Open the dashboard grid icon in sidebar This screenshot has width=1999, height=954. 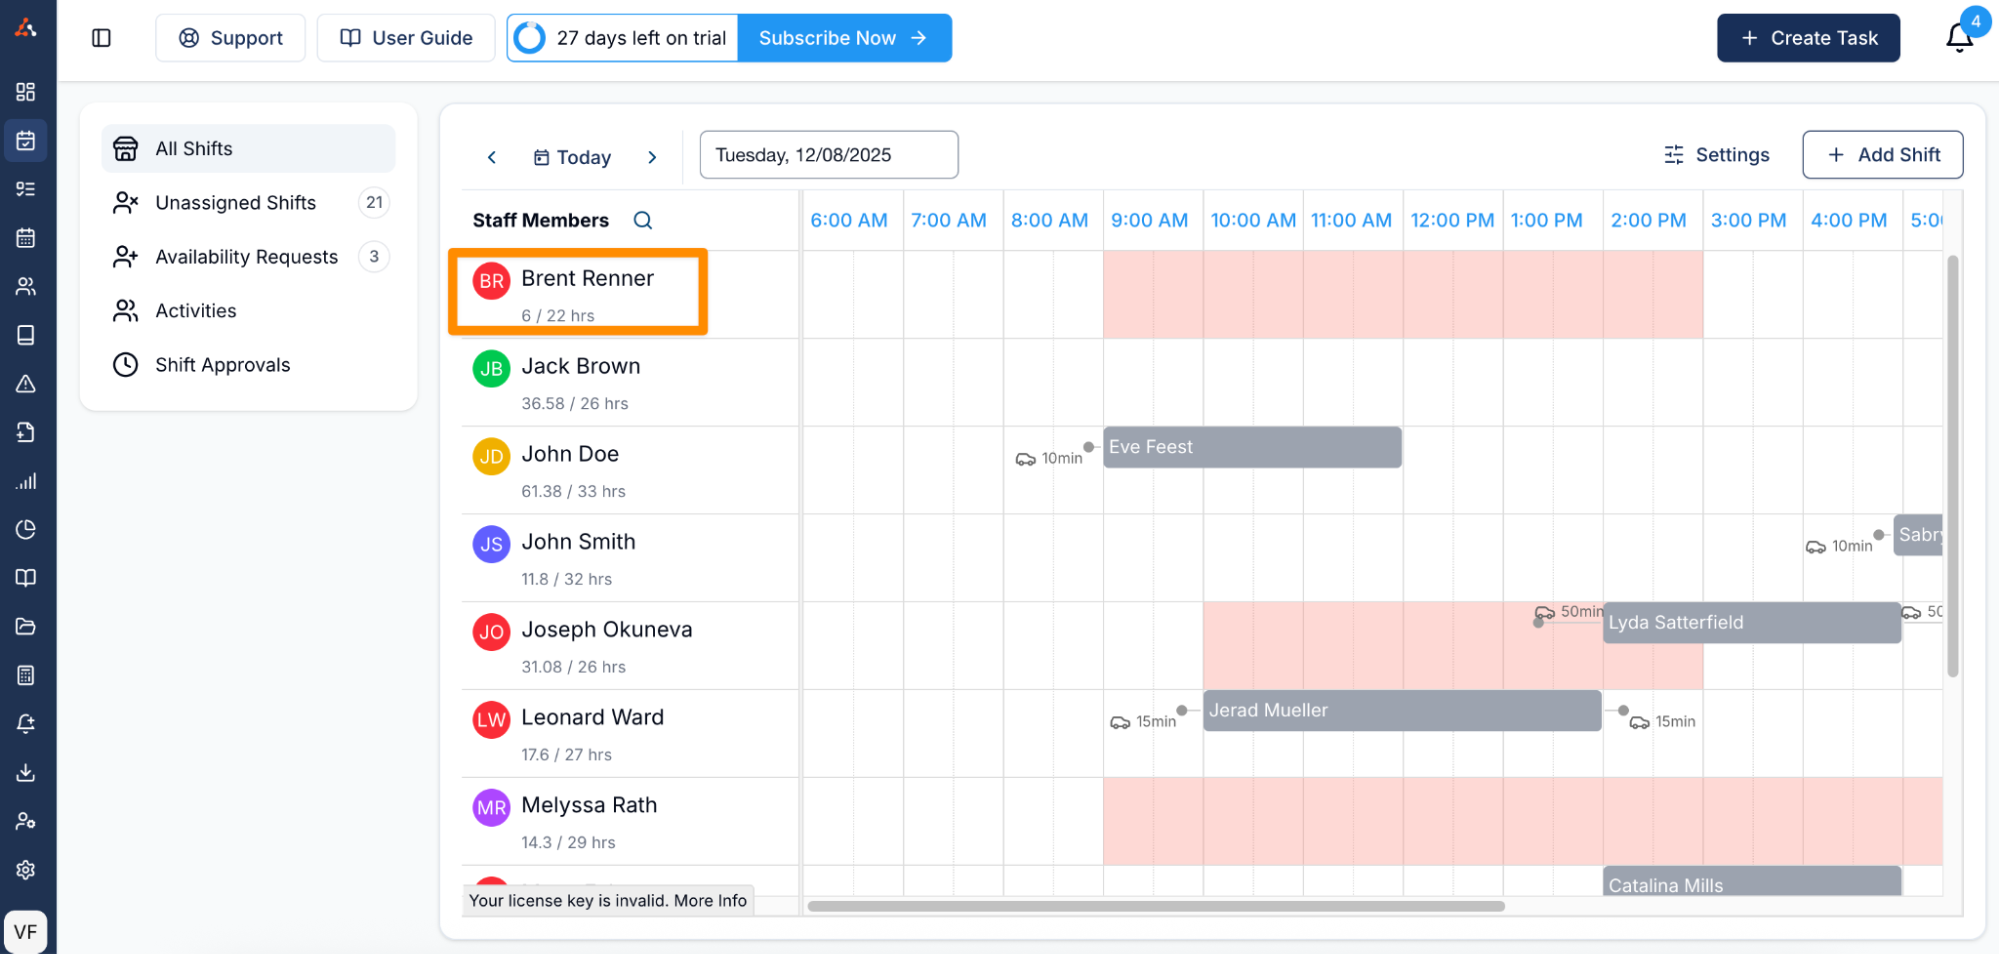26,92
